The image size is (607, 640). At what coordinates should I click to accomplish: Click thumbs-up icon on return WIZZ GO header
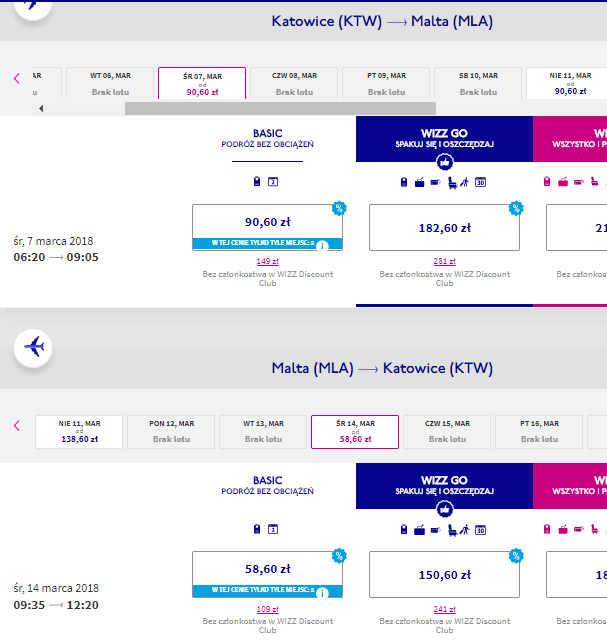click(445, 509)
